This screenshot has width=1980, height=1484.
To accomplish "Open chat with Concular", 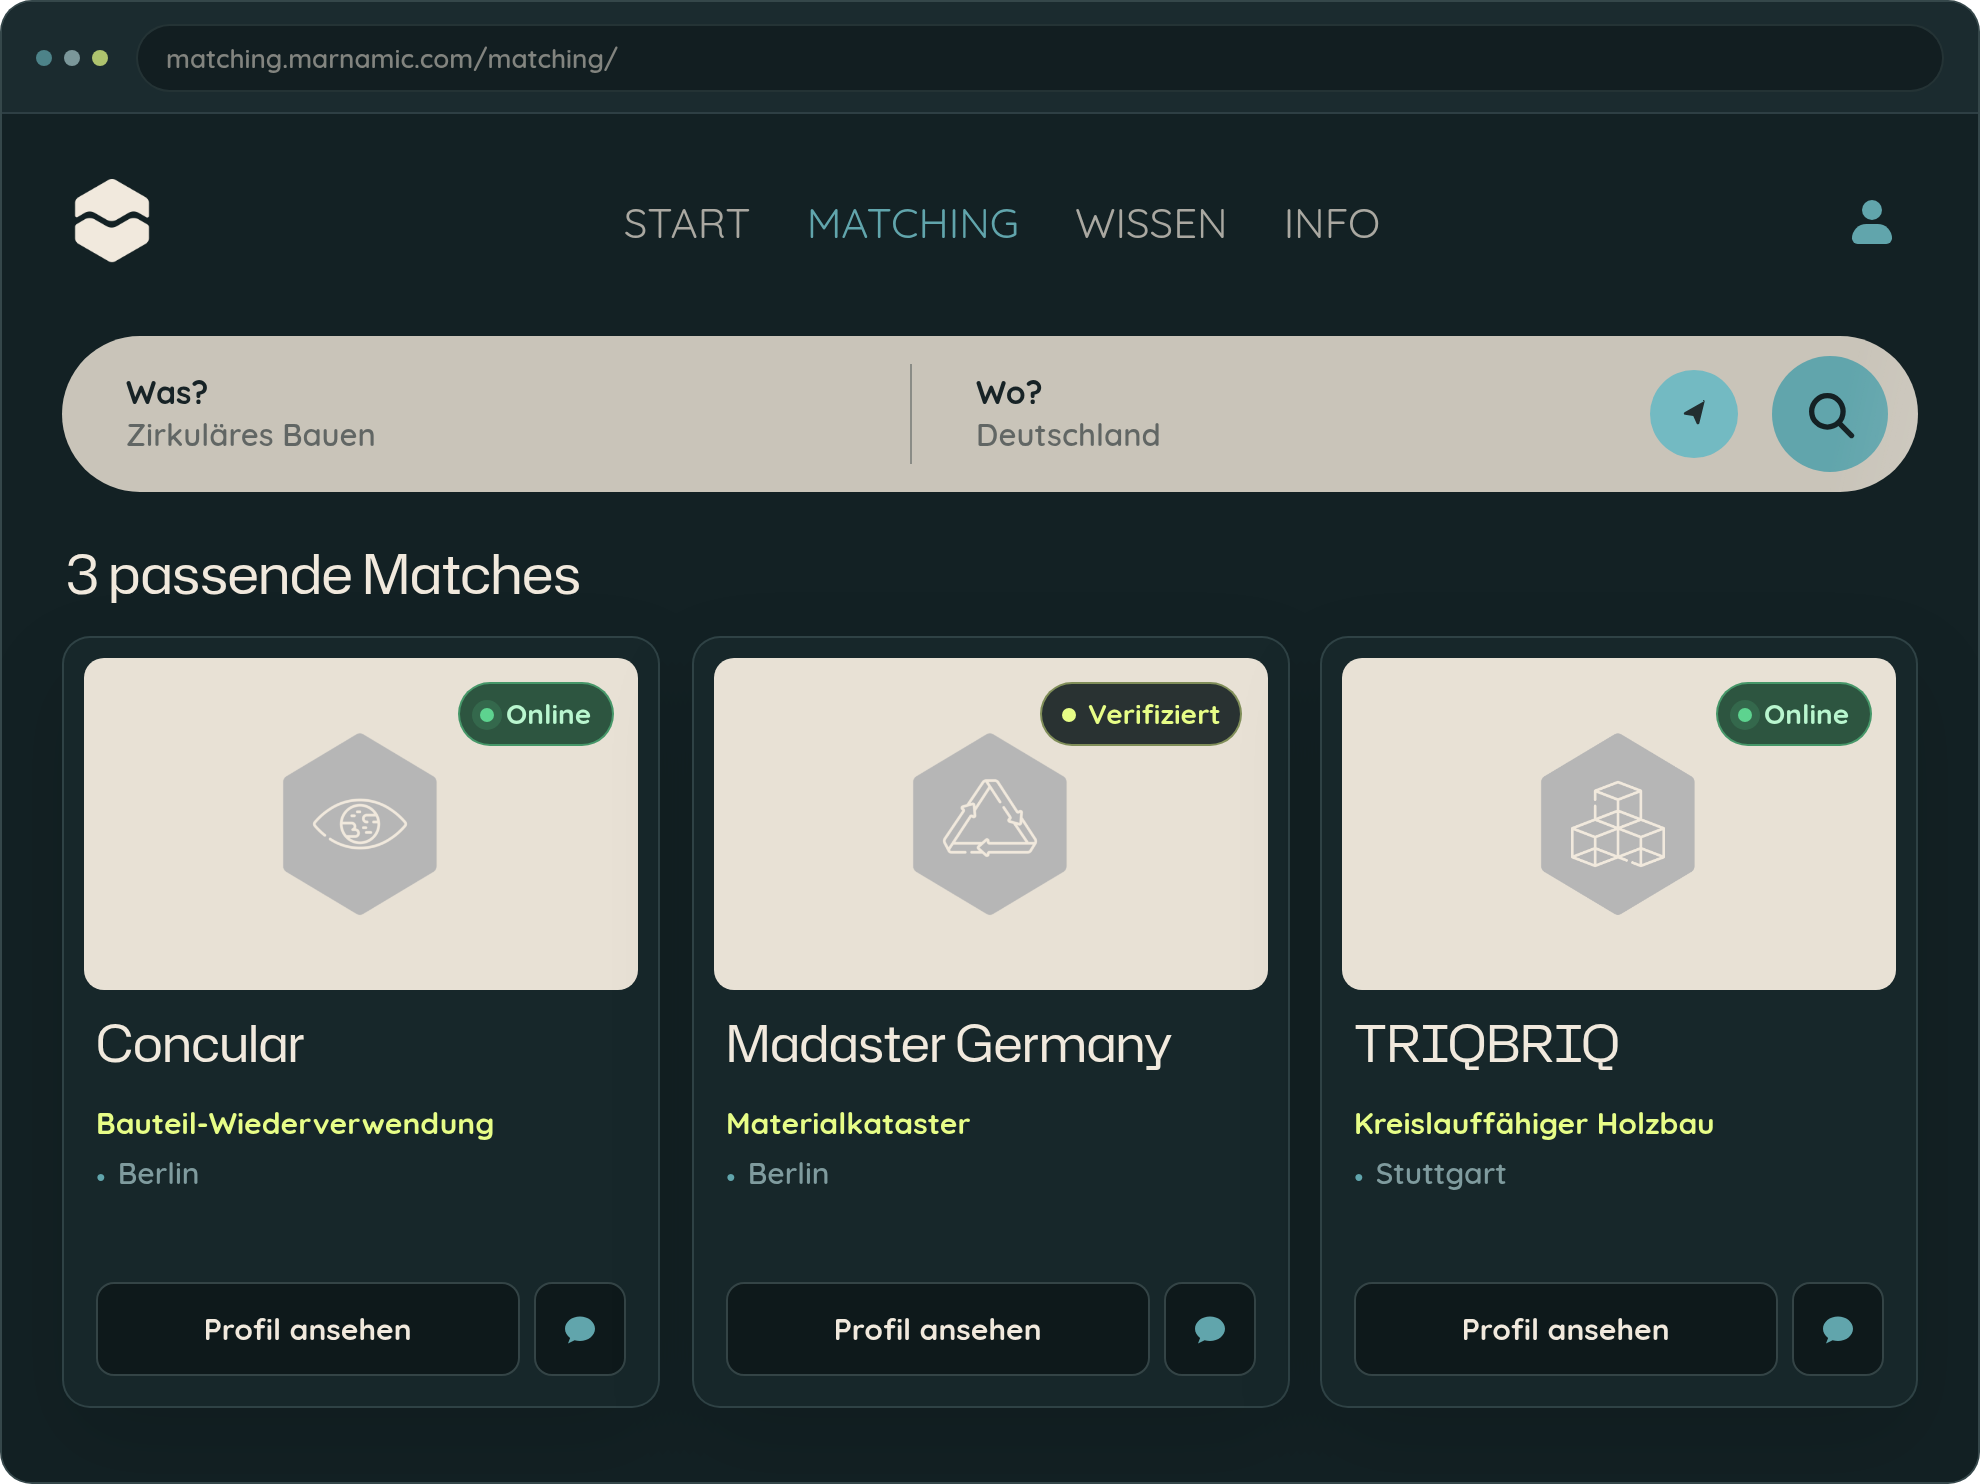I will click(x=580, y=1329).
